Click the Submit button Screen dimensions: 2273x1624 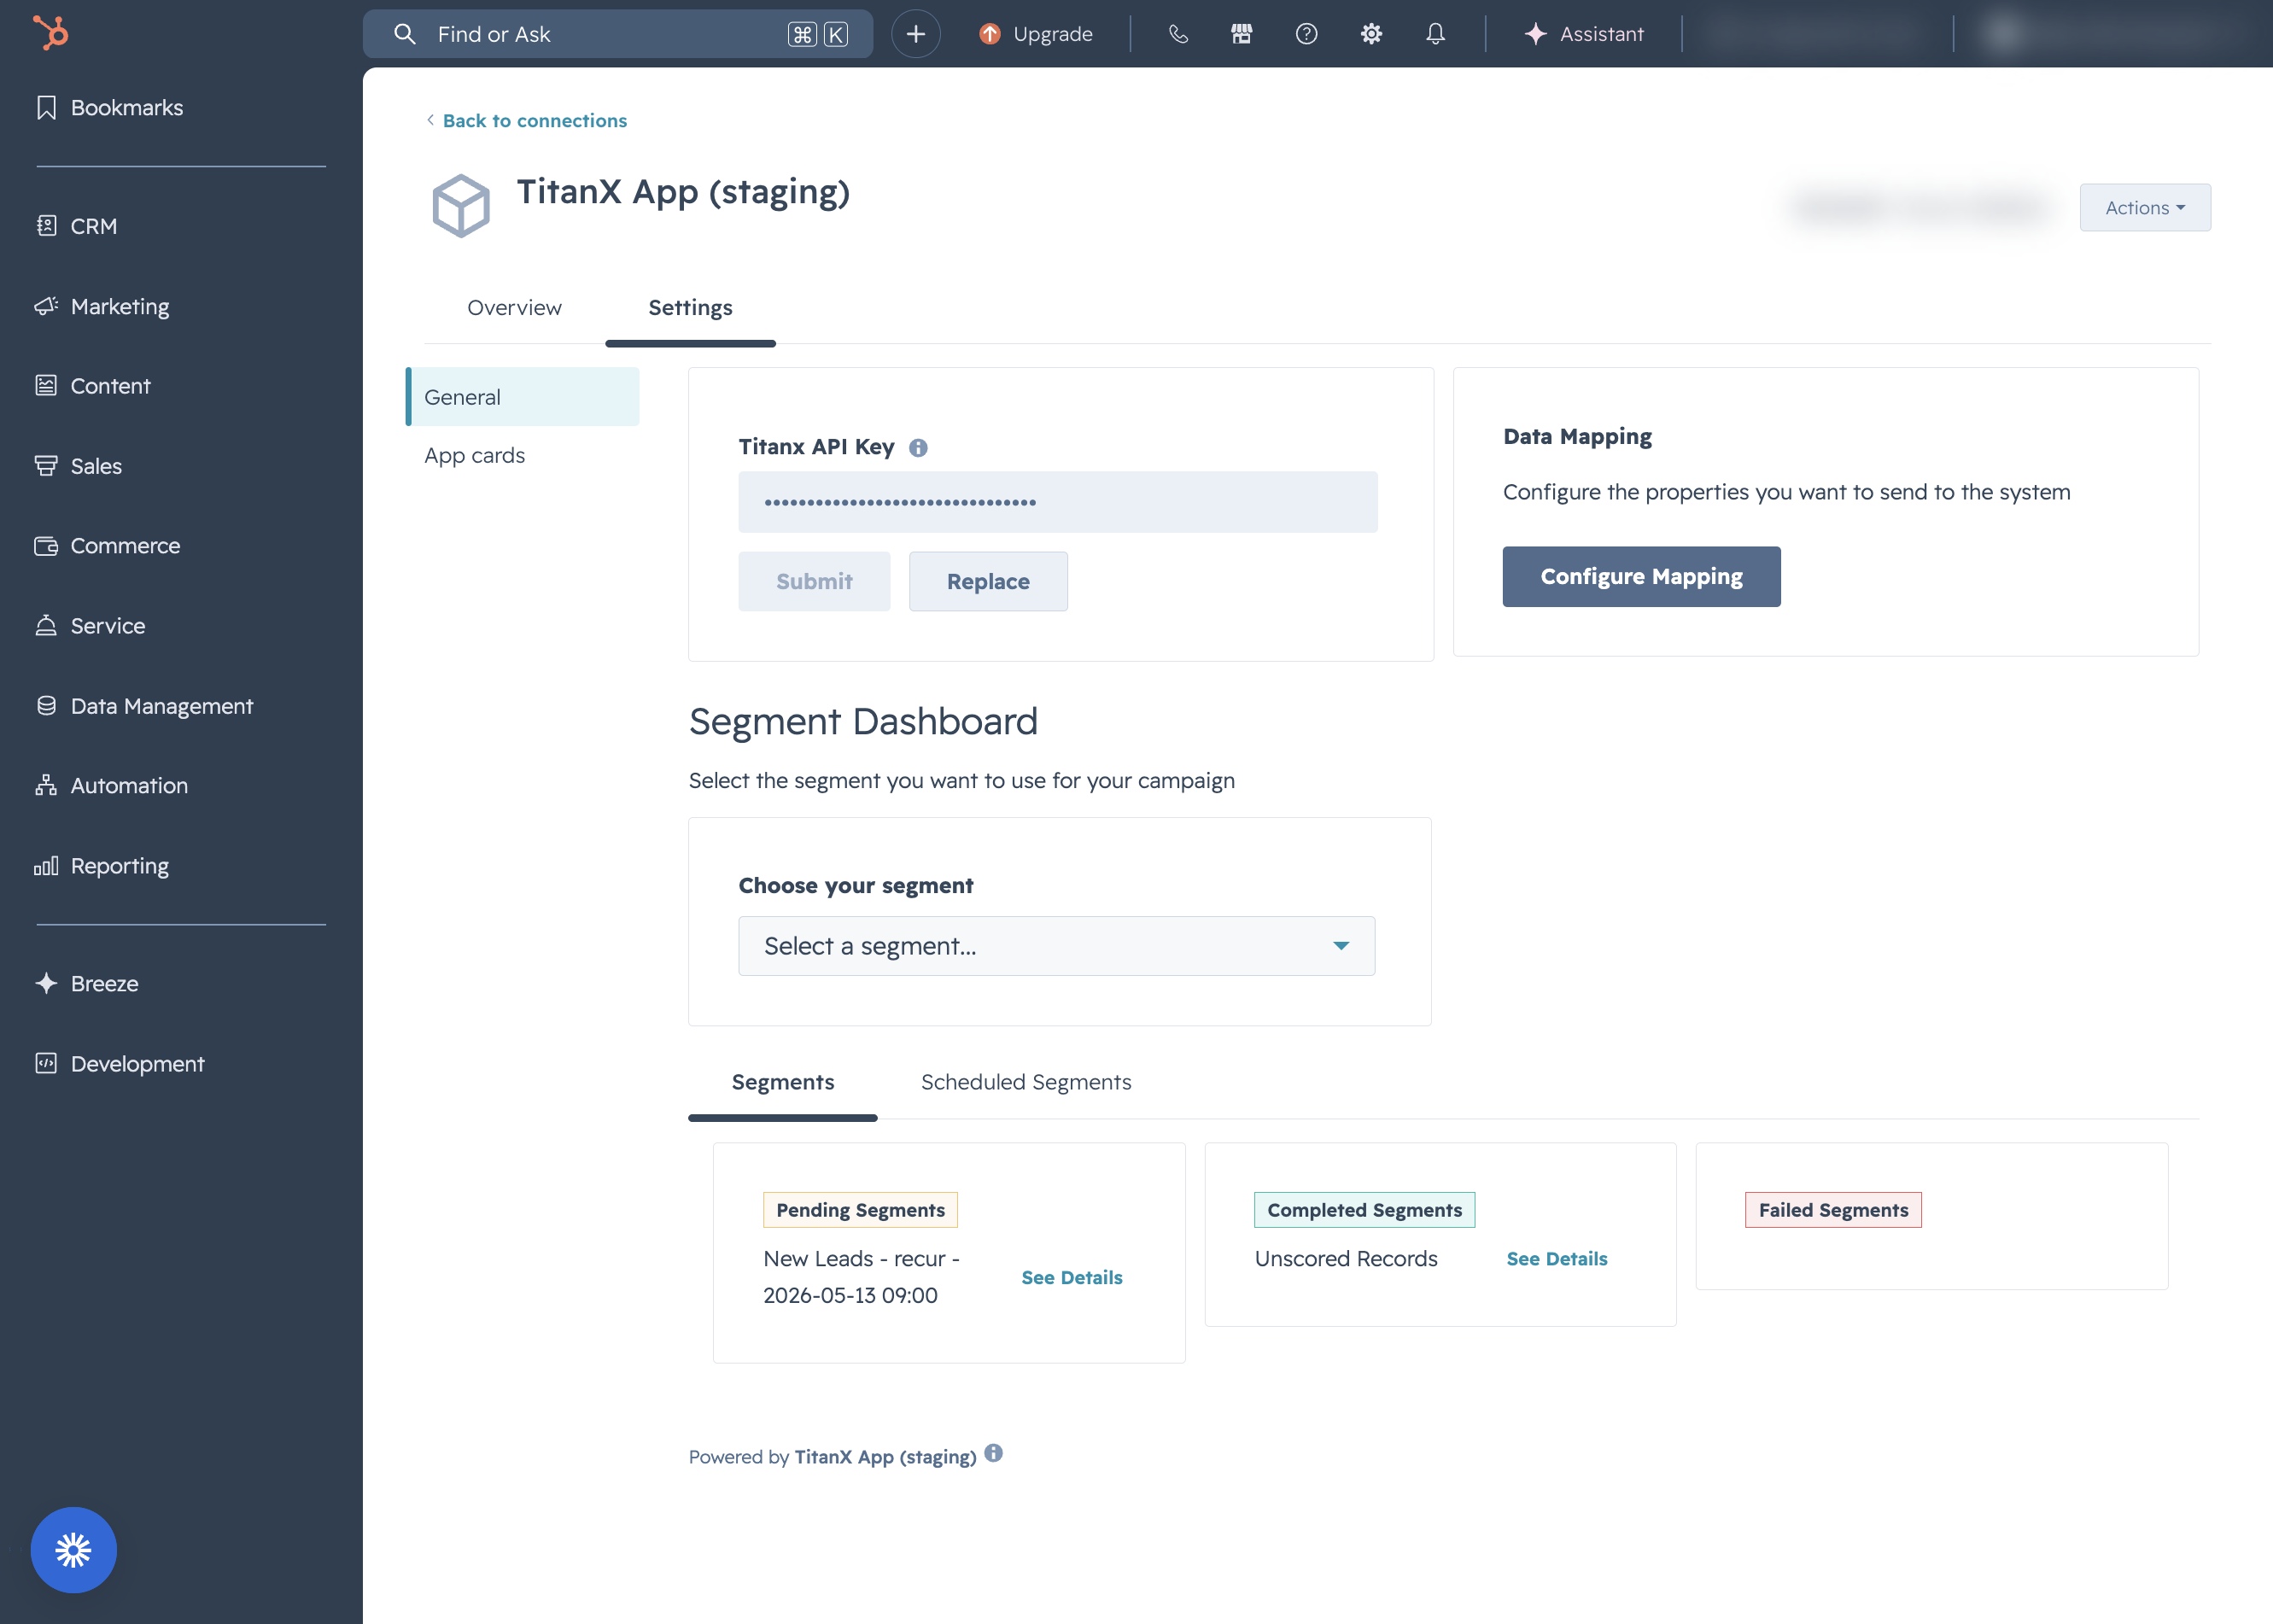(814, 581)
